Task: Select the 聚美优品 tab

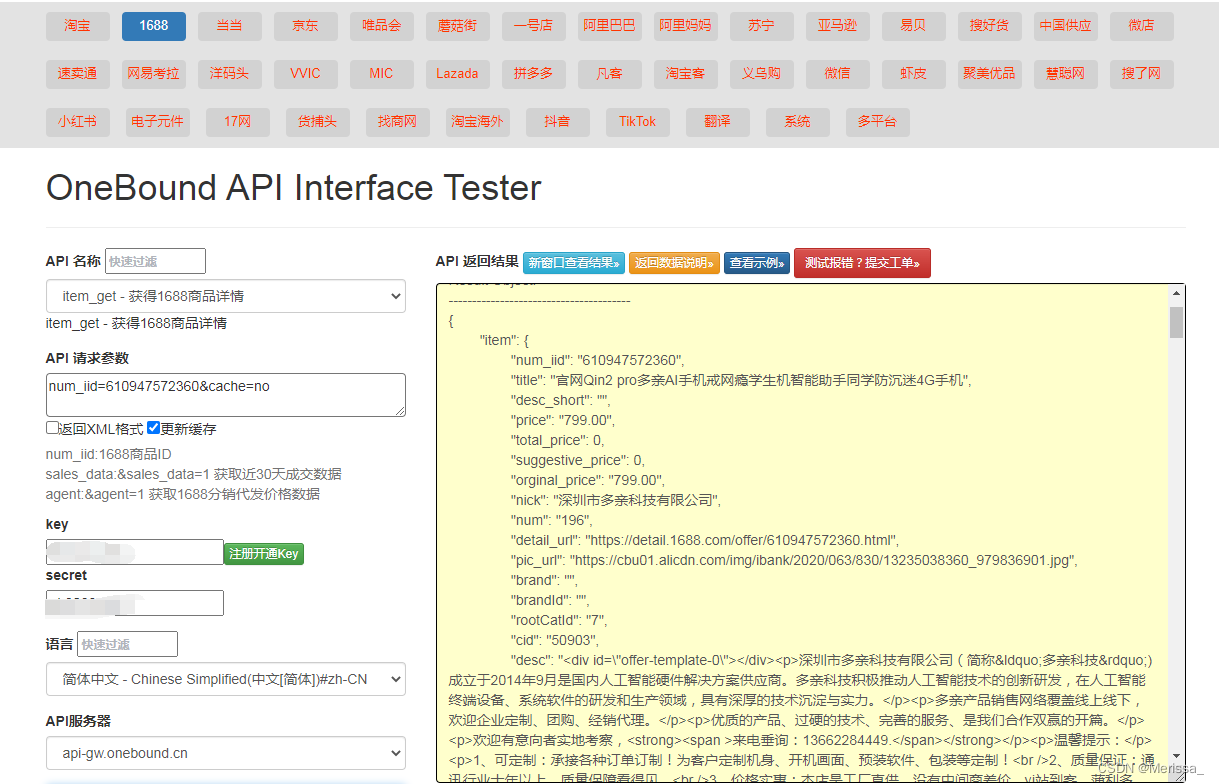Action: point(989,74)
